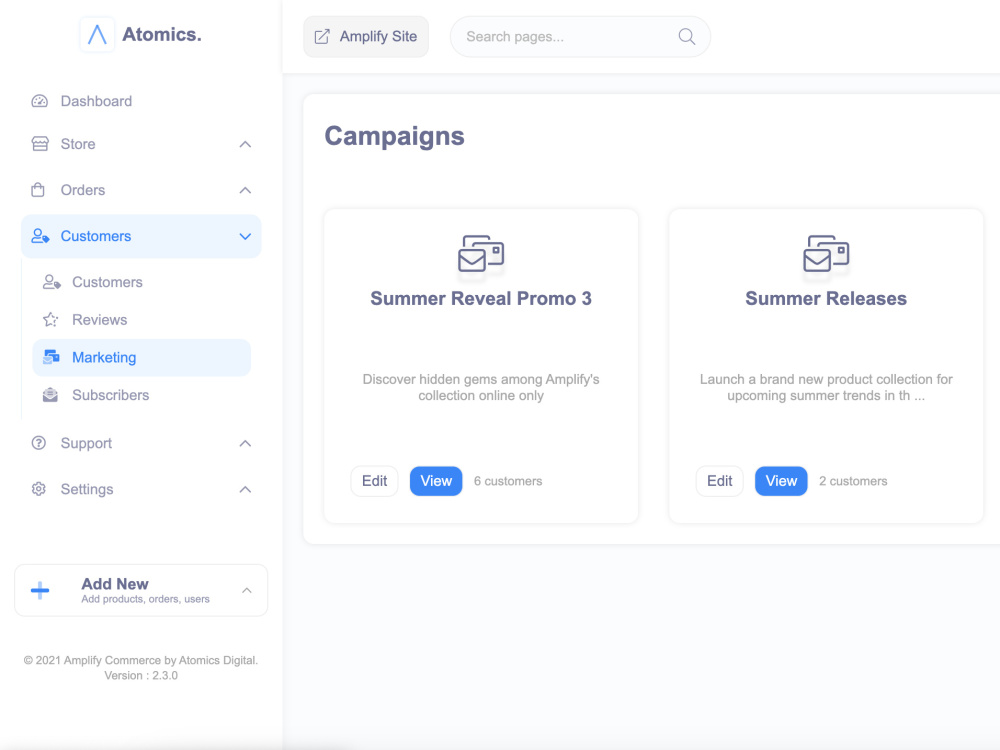1000x750 pixels.
Task: Expand the Support section chevron
Action: 245,443
